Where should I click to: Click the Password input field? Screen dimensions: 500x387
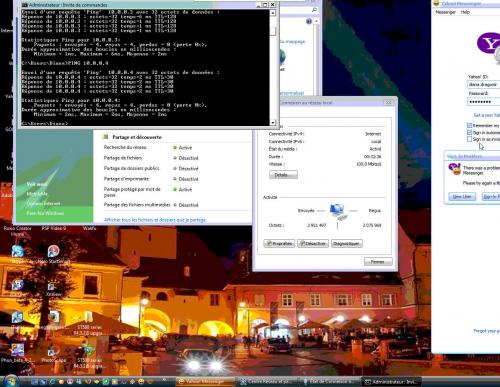click(483, 101)
